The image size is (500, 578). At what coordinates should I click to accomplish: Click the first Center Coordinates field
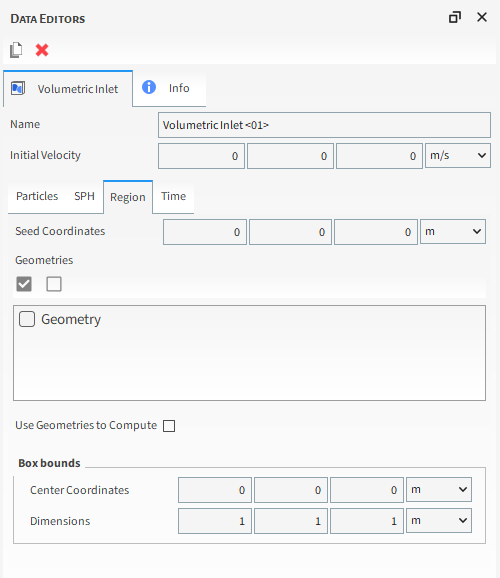(215, 490)
